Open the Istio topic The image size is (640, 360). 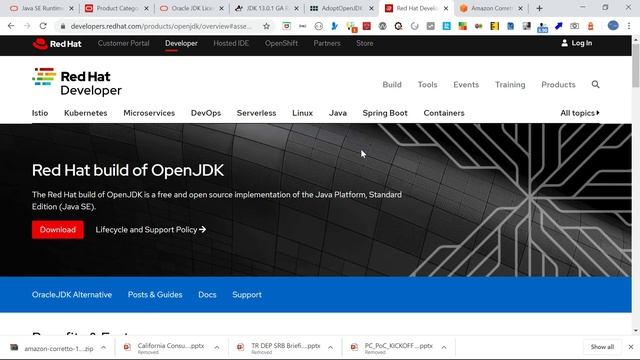pyautogui.click(x=40, y=113)
